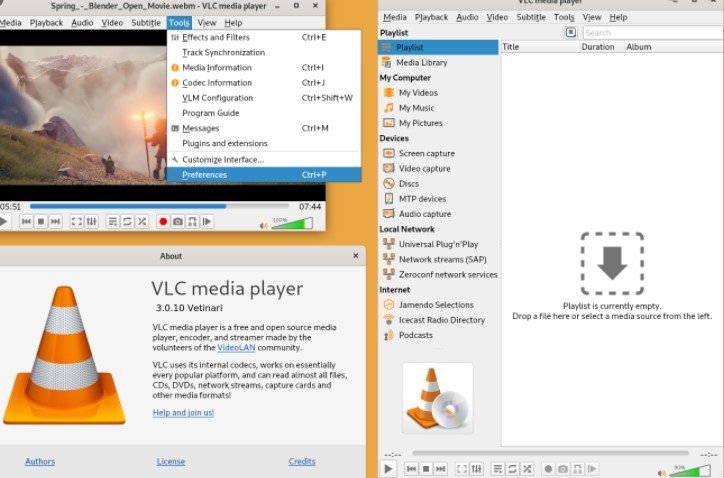Select Playlist in sidebar
This screenshot has width=724, height=478.
tap(438, 47)
